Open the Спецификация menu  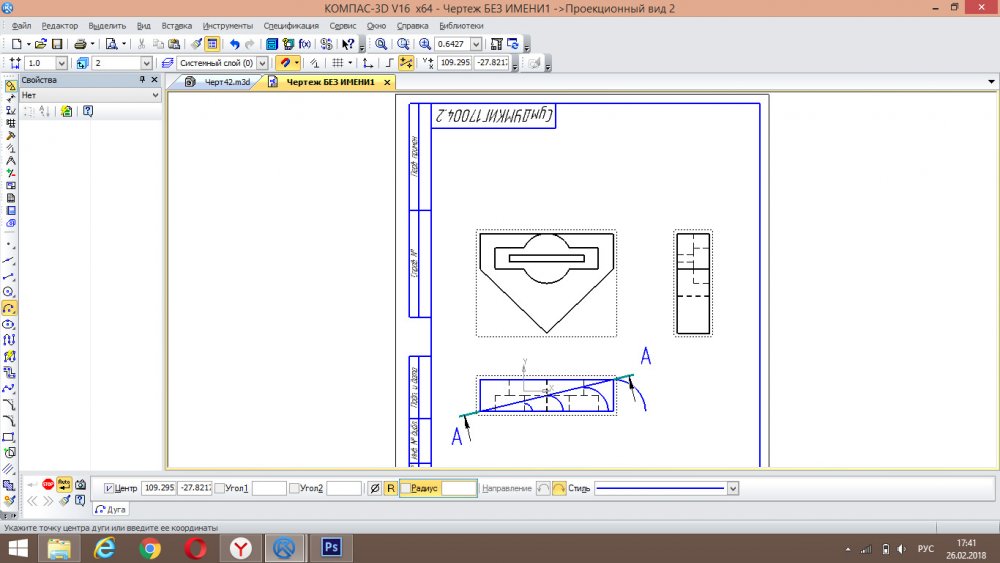pyautogui.click(x=291, y=26)
